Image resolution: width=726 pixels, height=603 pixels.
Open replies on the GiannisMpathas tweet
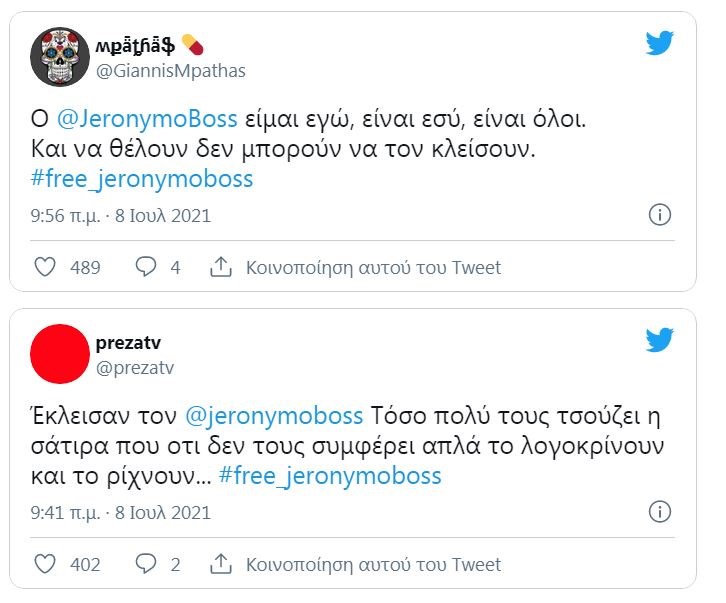tap(146, 267)
